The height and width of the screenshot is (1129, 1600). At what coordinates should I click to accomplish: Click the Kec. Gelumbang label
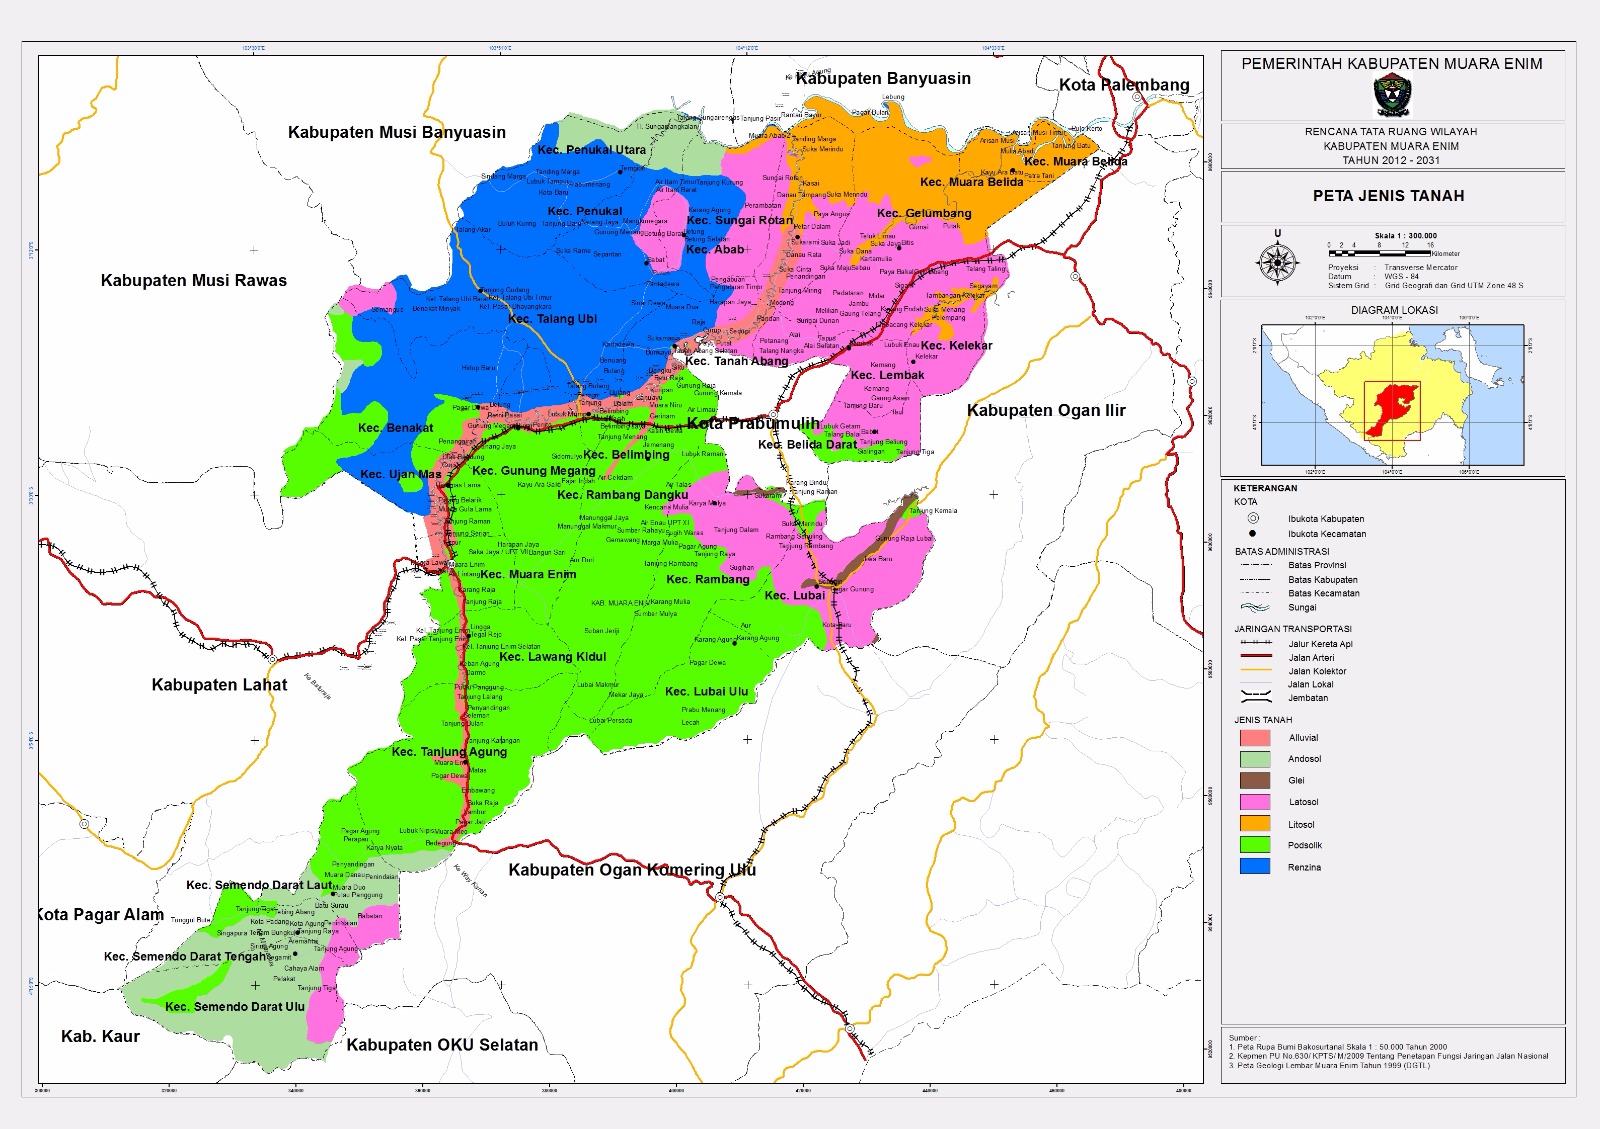point(924,213)
